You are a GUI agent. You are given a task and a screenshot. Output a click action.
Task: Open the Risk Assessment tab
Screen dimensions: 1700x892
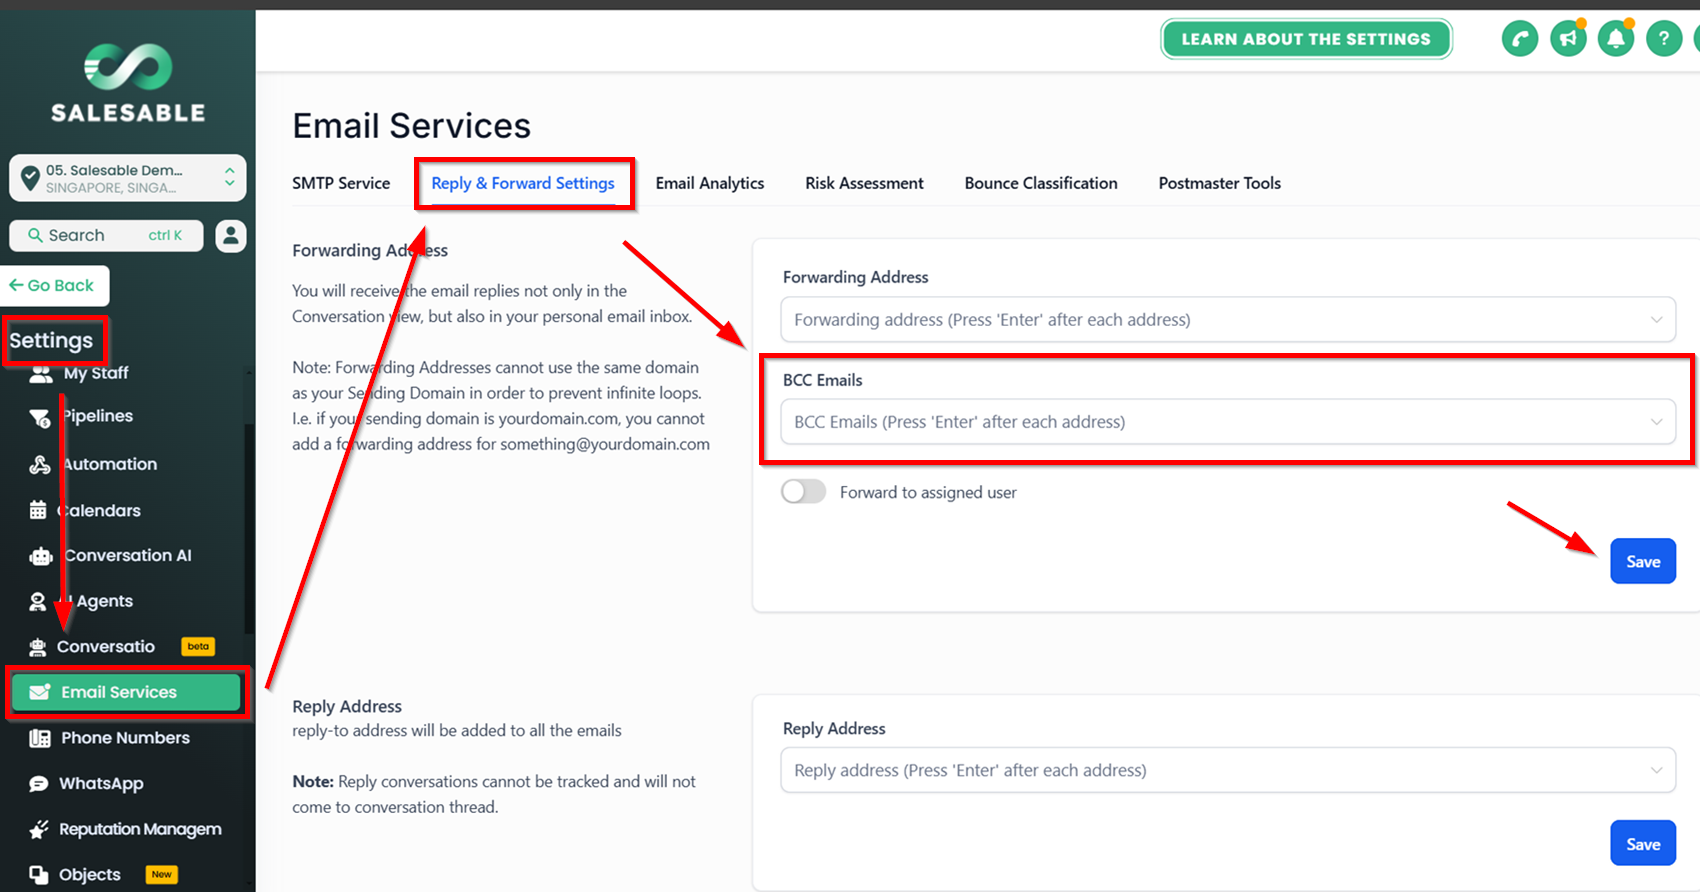tap(864, 183)
